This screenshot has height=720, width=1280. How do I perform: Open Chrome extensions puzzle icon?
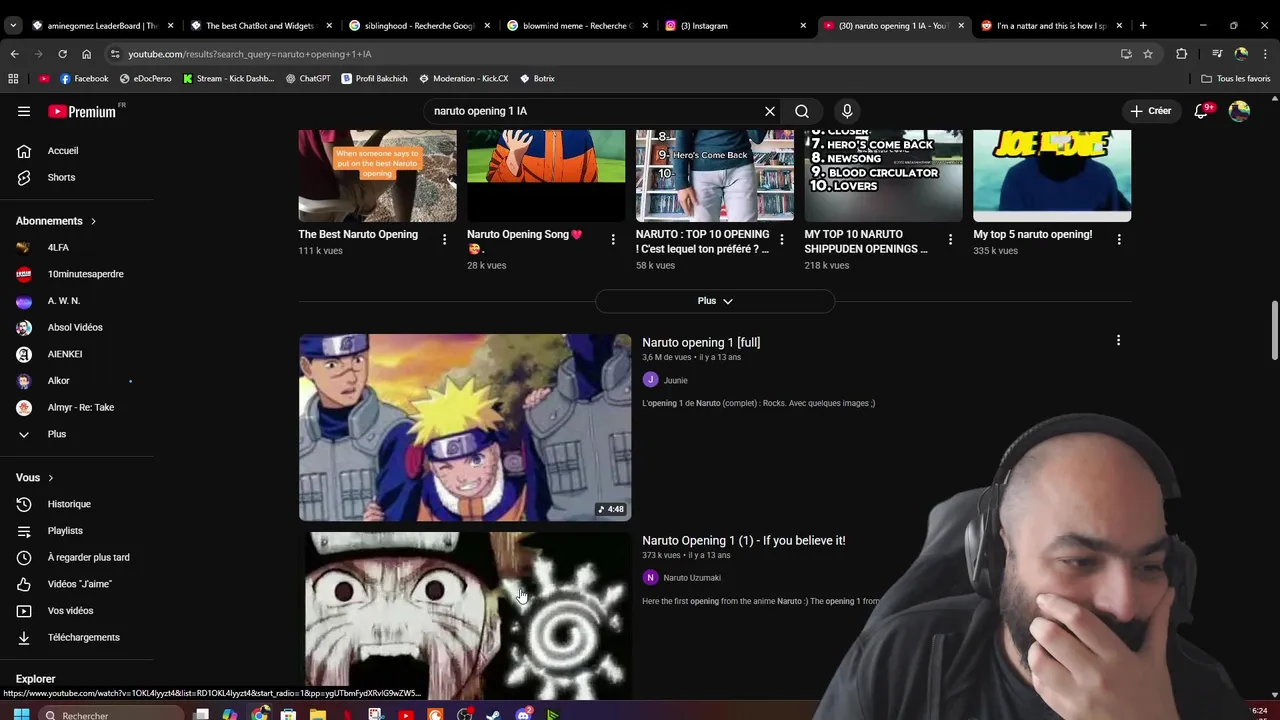pyautogui.click(x=1181, y=54)
